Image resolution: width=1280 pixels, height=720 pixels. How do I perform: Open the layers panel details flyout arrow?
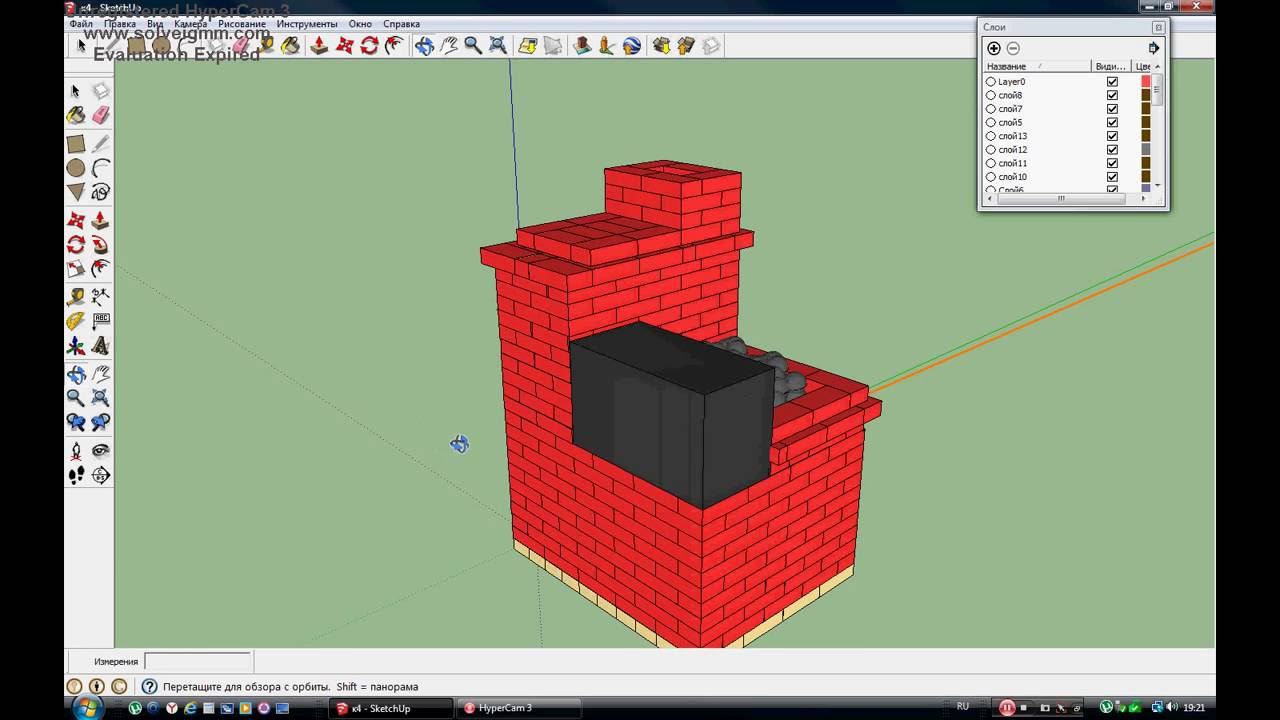[1153, 48]
